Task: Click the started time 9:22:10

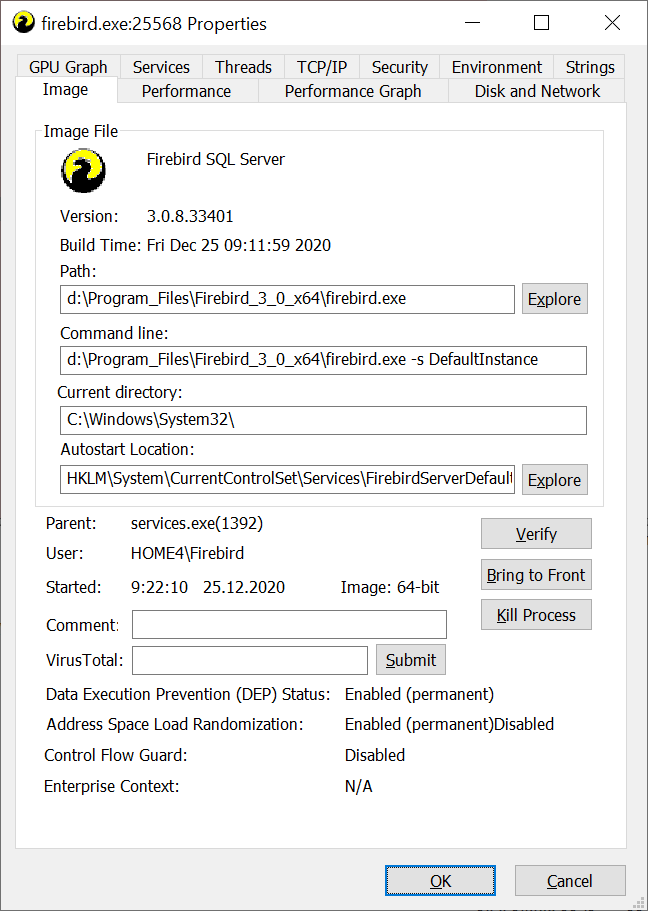Action: [159, 587]
